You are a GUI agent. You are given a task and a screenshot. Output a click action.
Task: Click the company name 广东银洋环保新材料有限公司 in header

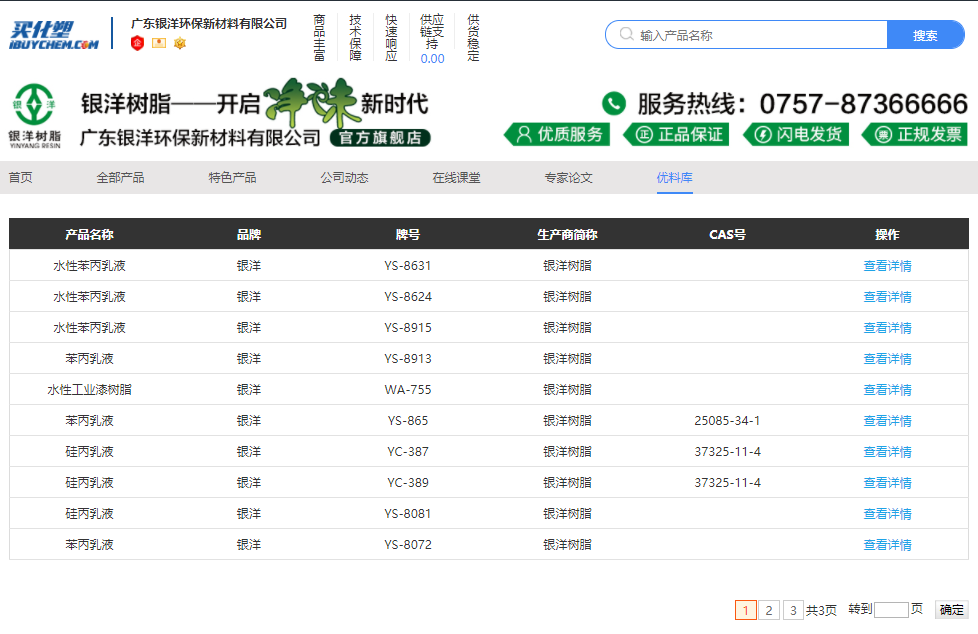(209, 24)
